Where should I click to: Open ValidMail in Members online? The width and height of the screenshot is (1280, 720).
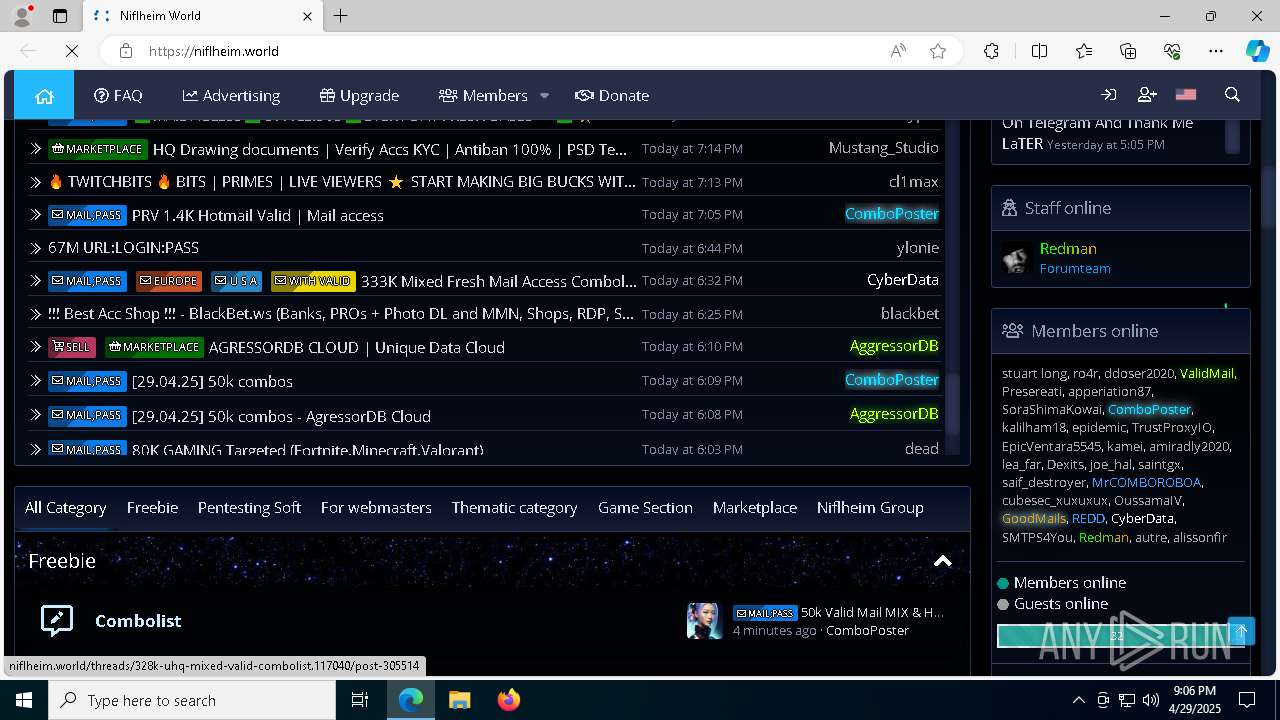tap(1207, 373)
